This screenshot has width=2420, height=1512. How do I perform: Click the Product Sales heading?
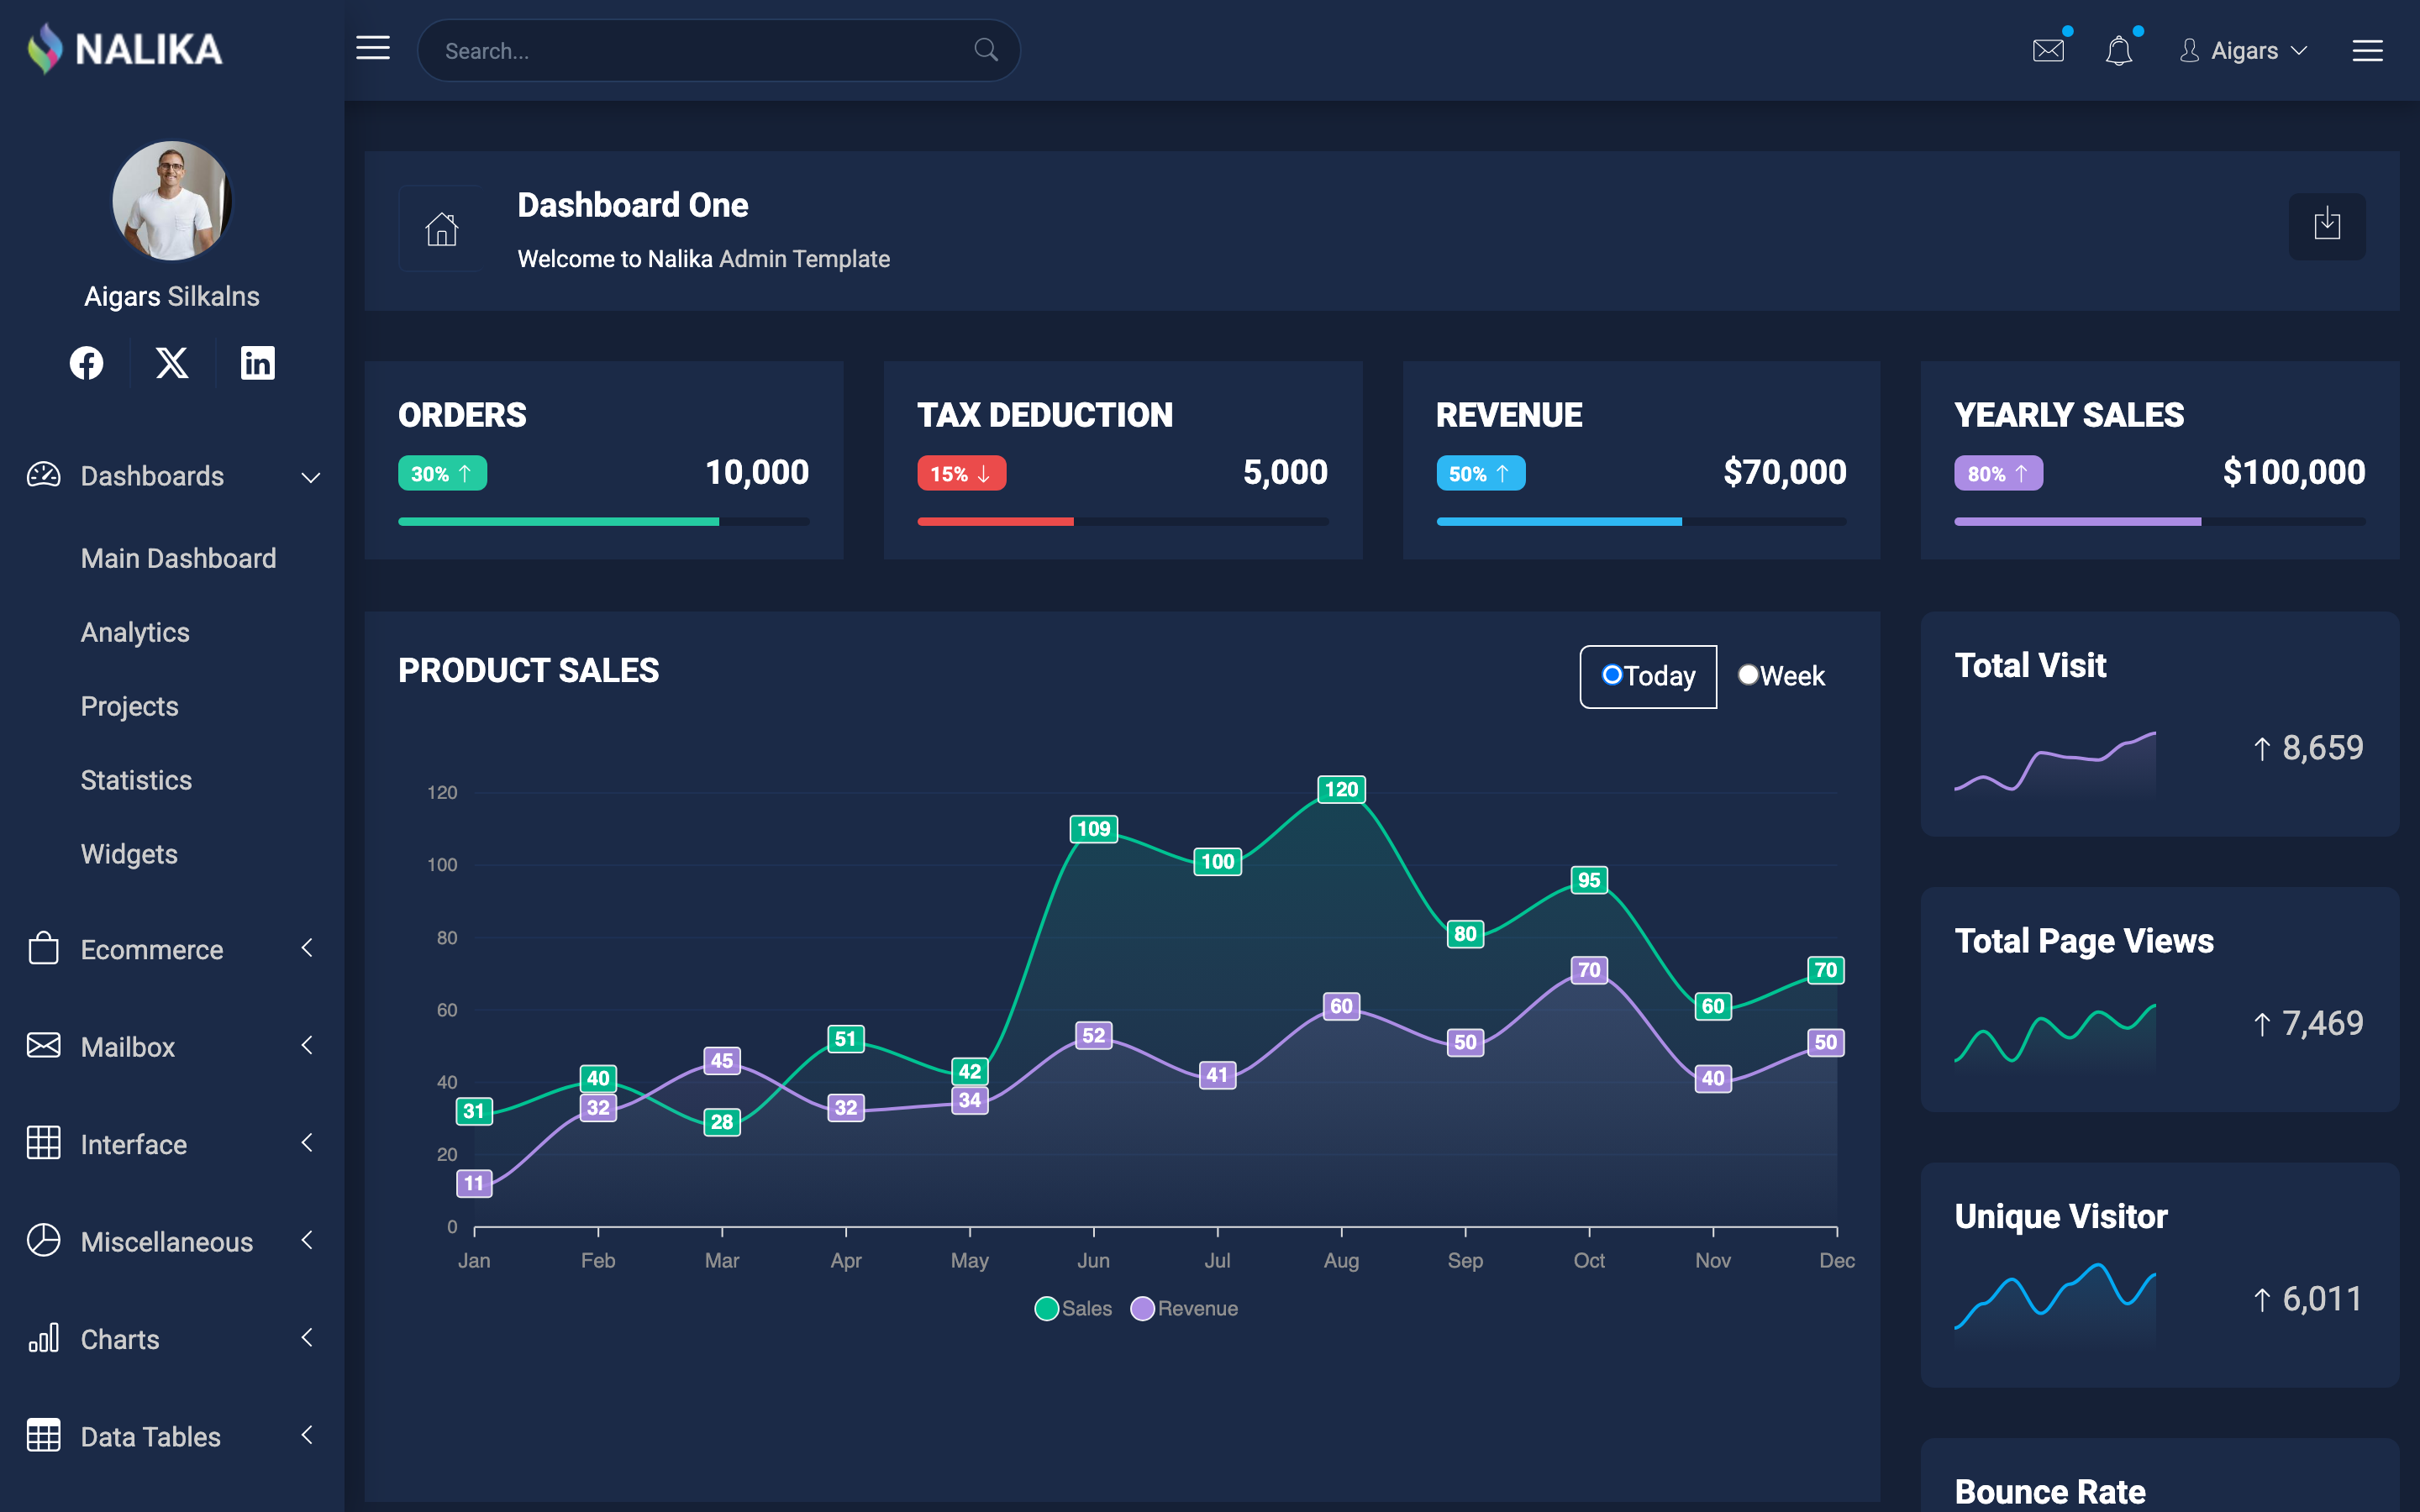528,670
